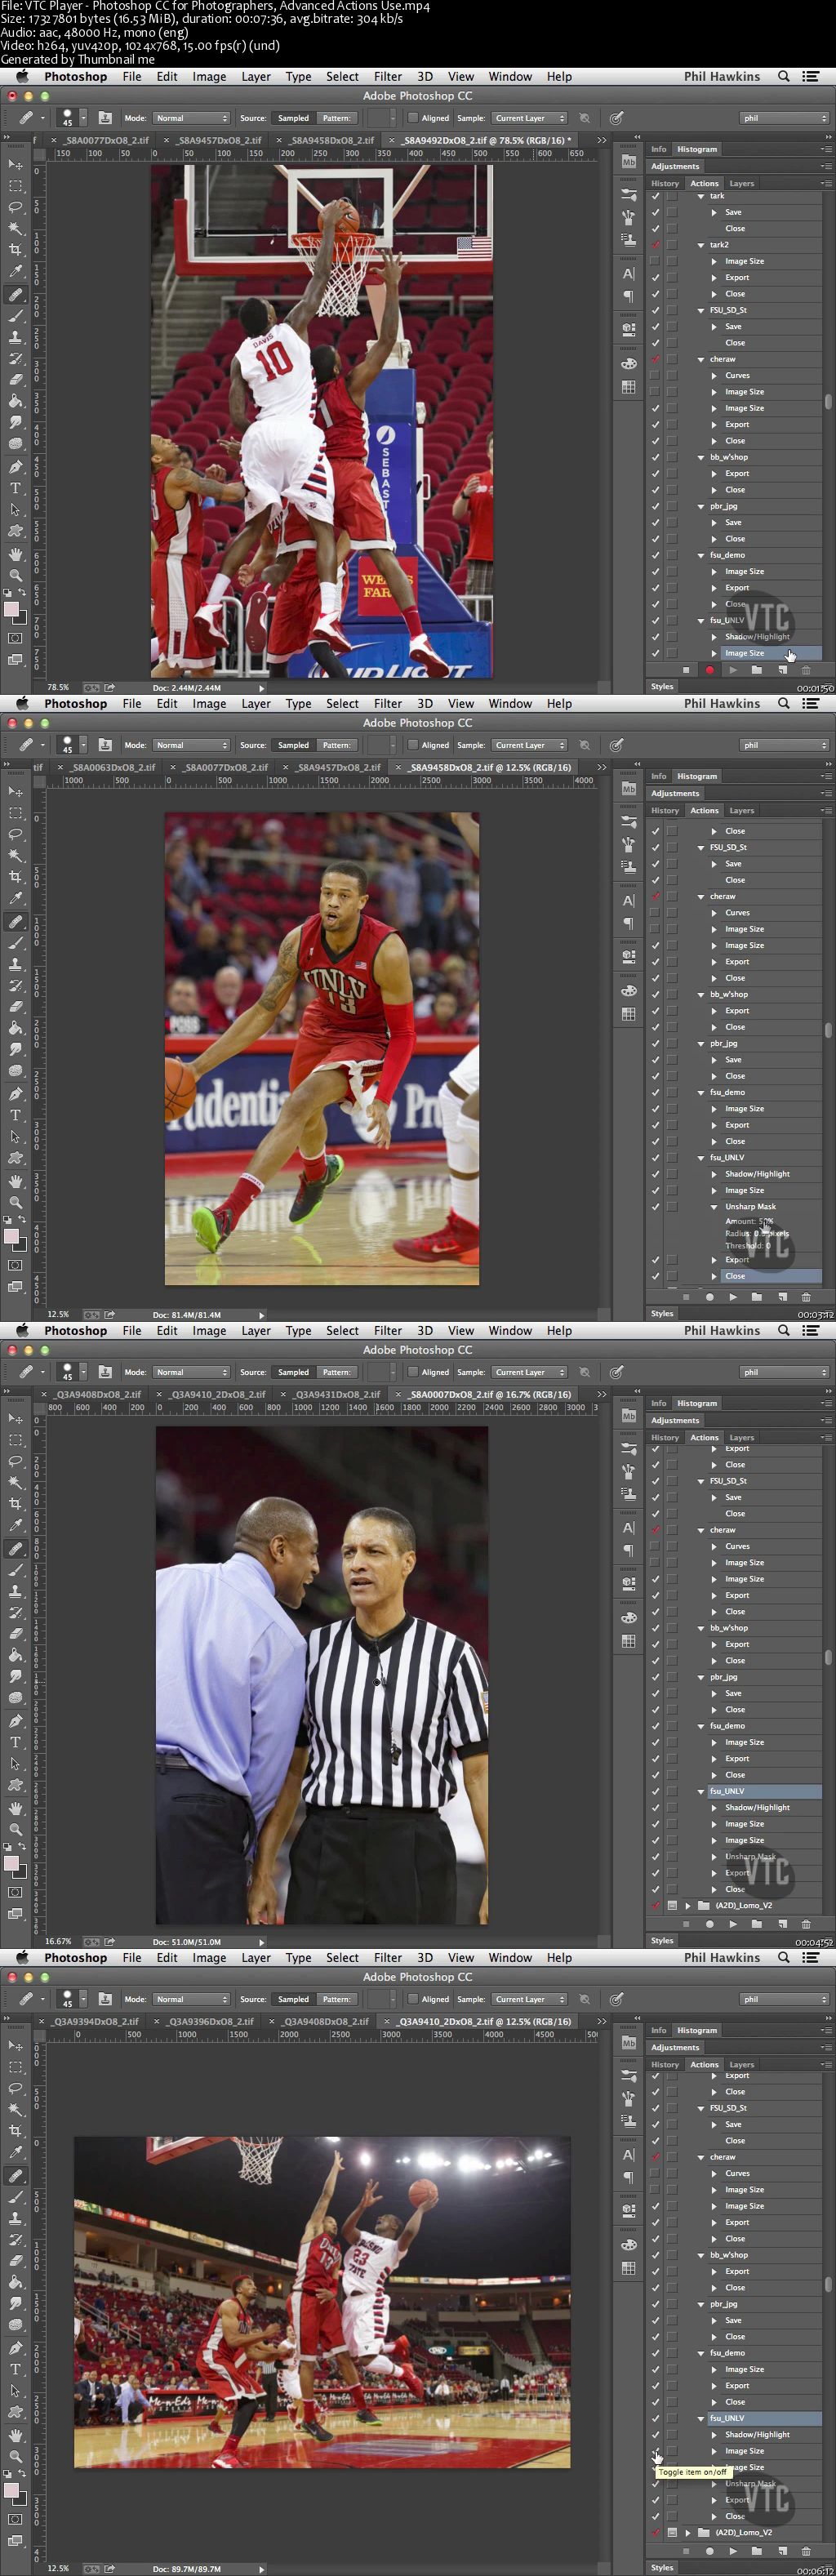Screen dimensions: 836x2576
Task: Enable the Aligned checkbox in the UNLV dribbler frame
Action: pyautogui.click(x=413, y=745)
